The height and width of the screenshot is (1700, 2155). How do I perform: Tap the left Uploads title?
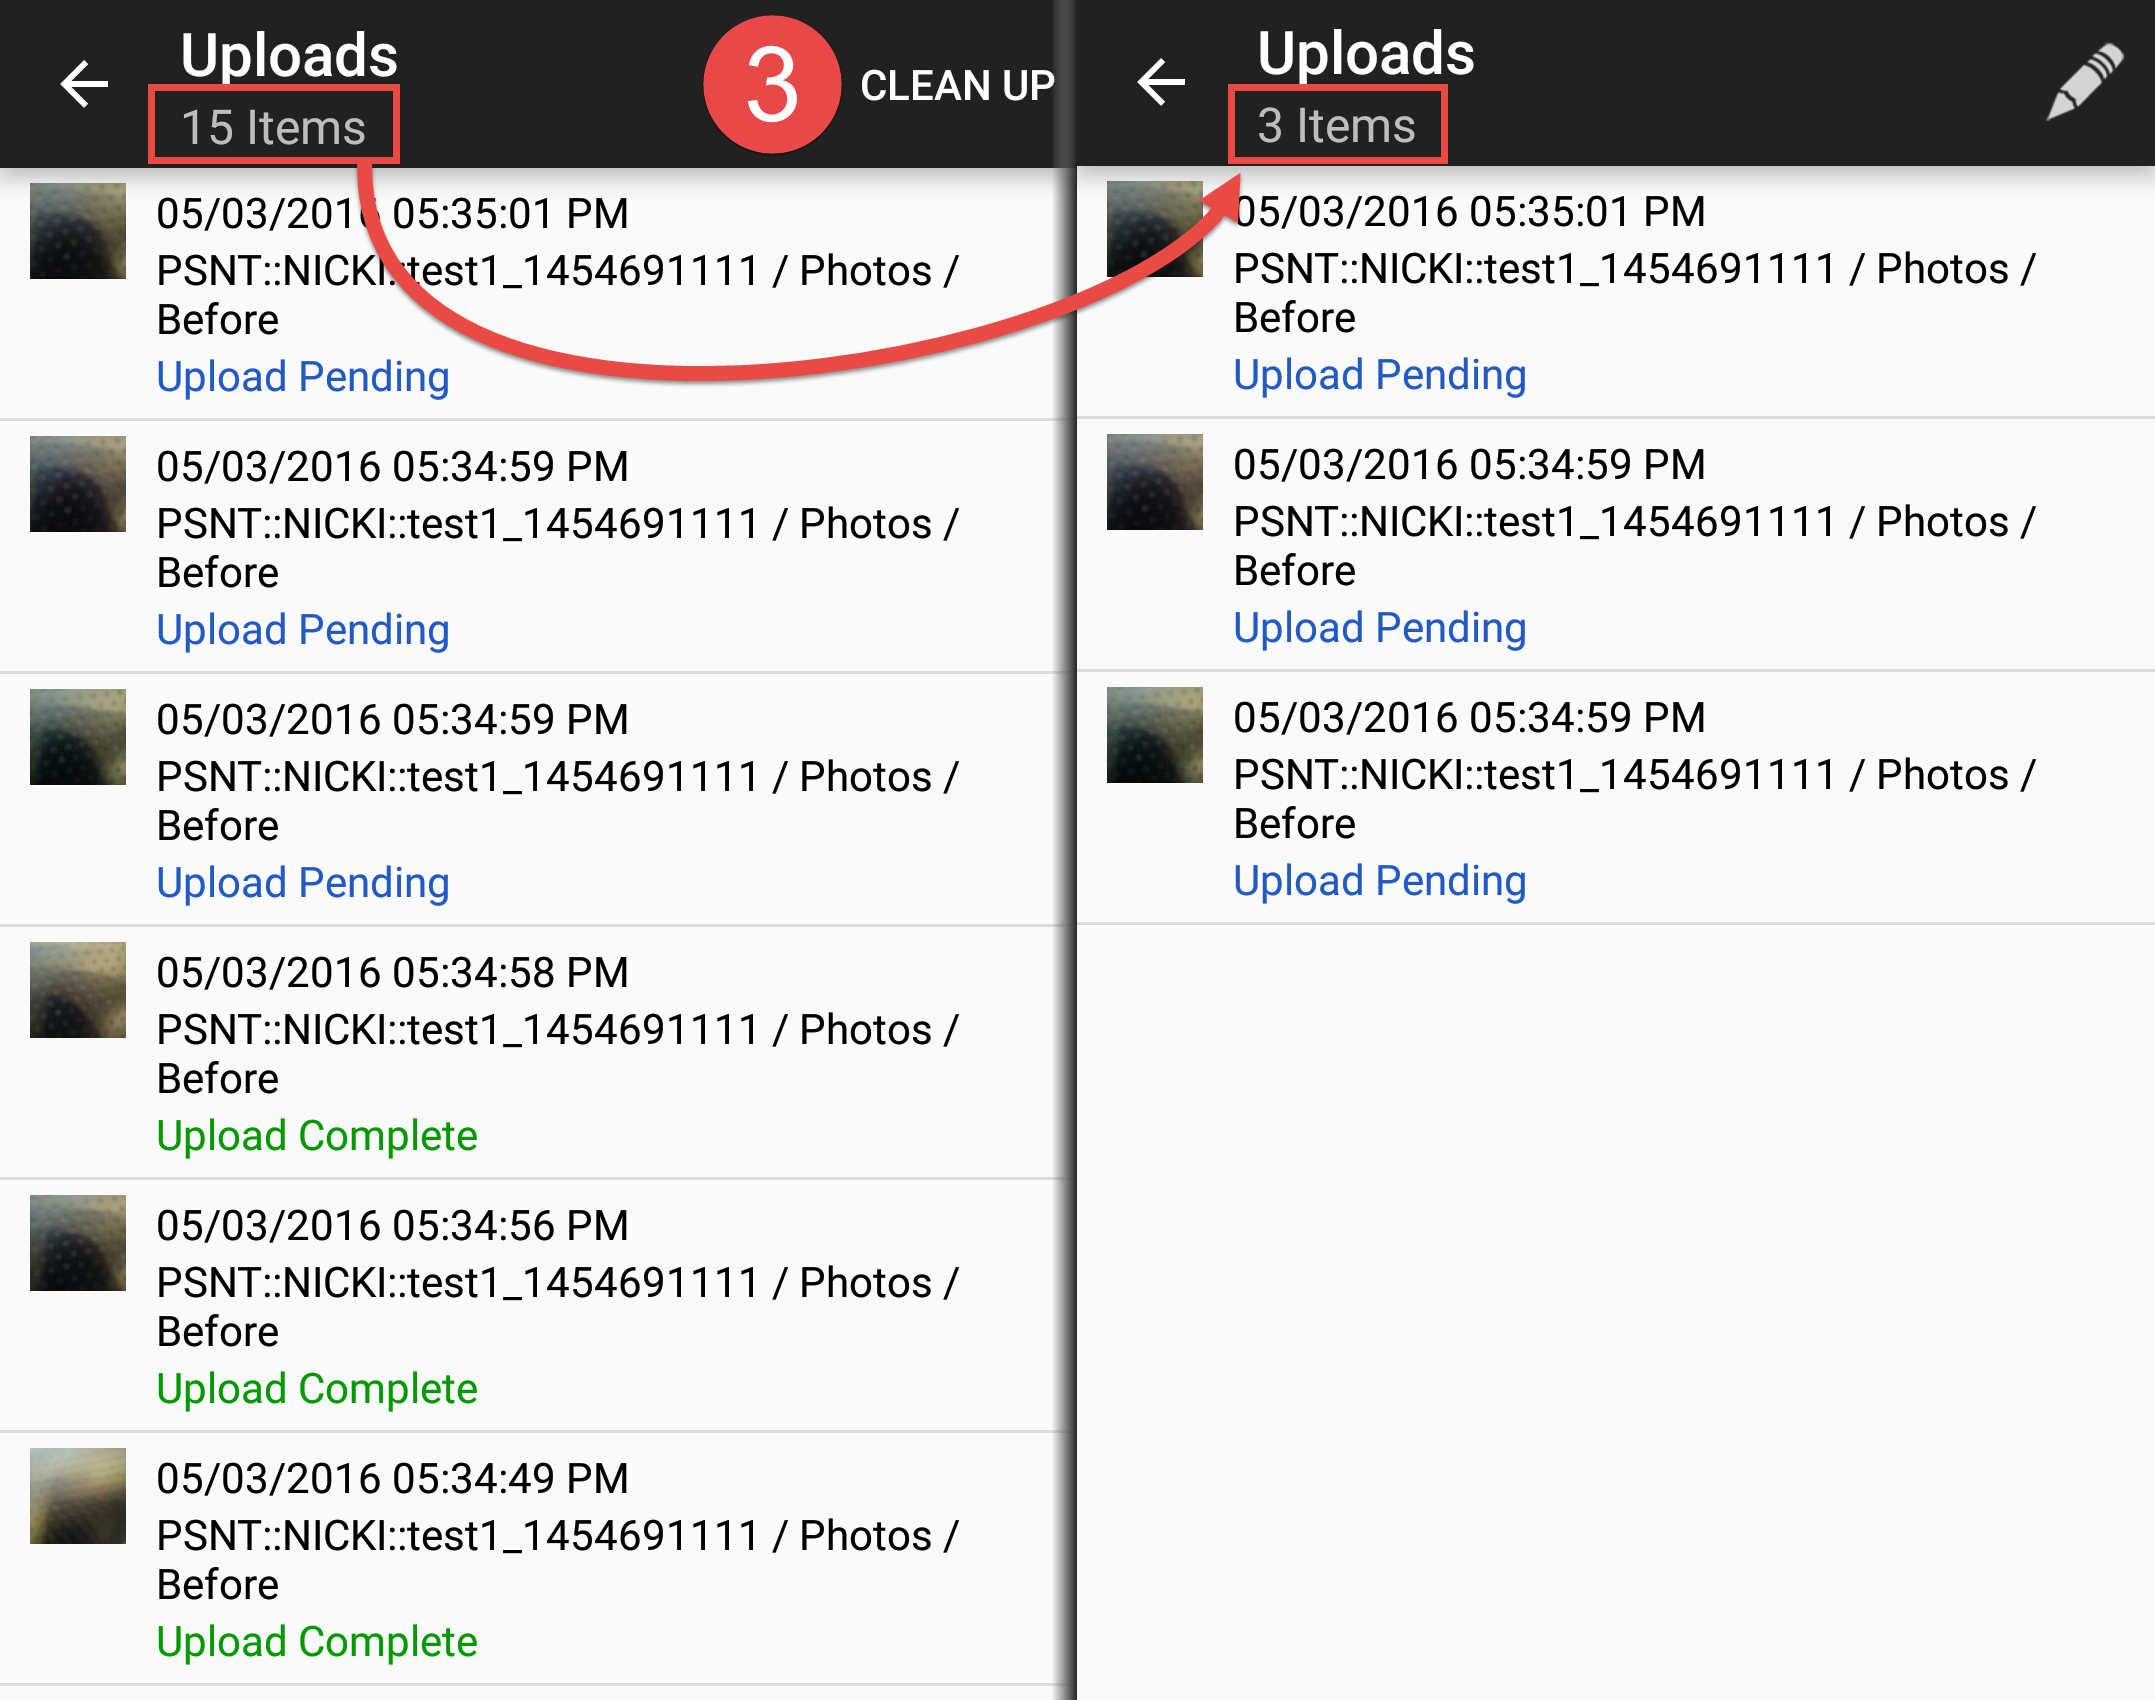coord(289,54)
